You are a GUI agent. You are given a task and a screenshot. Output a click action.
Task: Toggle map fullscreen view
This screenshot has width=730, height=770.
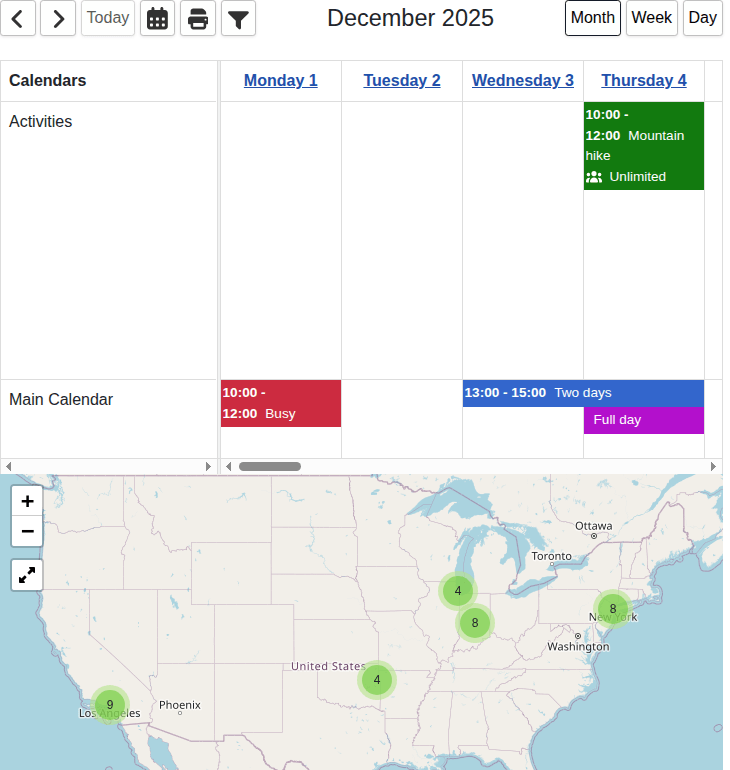click(x=27, y=575)
